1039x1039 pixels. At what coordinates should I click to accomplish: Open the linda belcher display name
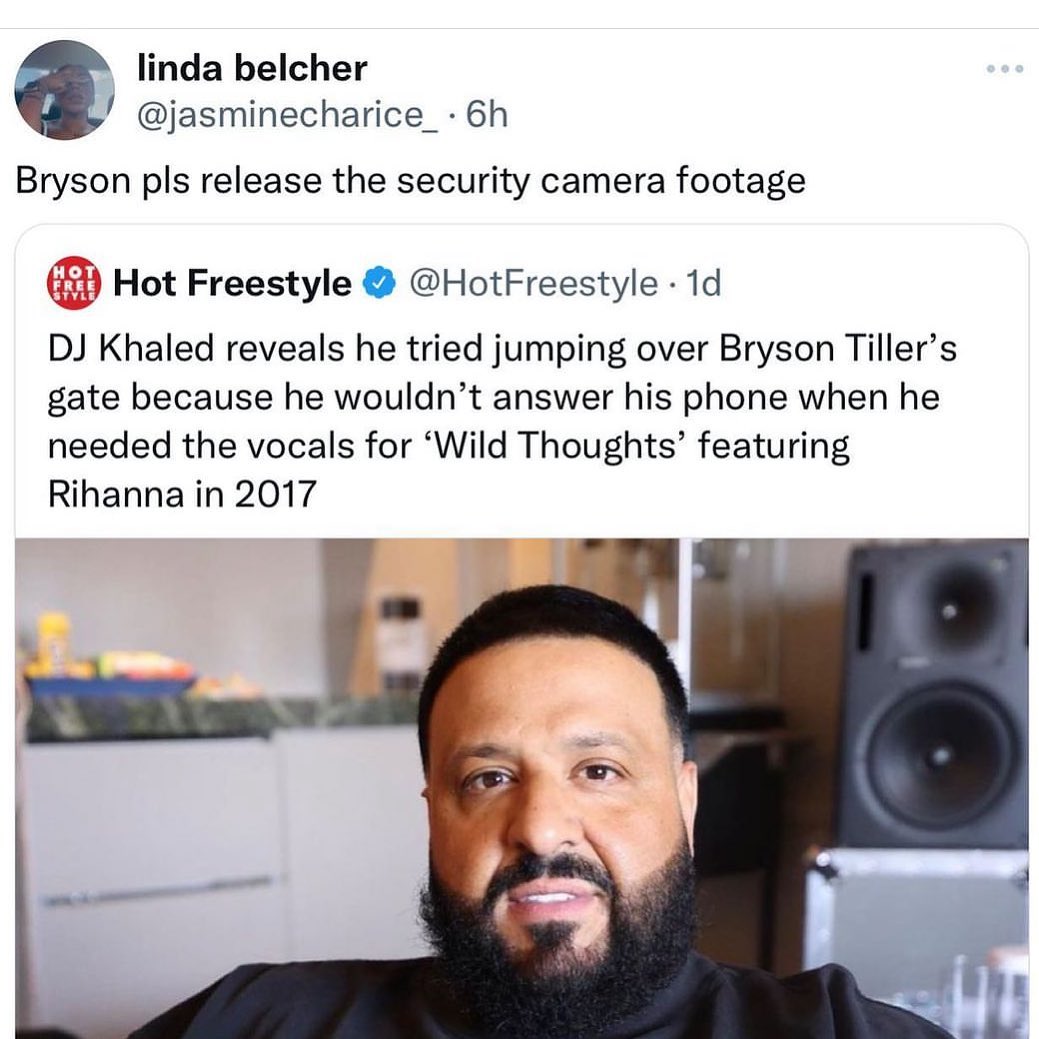coord(252,68)
